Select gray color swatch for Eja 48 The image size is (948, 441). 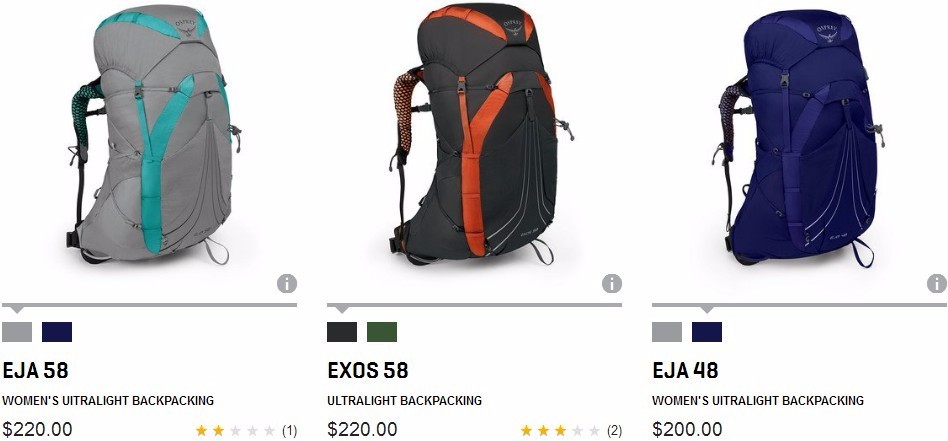pyautogui.click(x=667, y=332)
